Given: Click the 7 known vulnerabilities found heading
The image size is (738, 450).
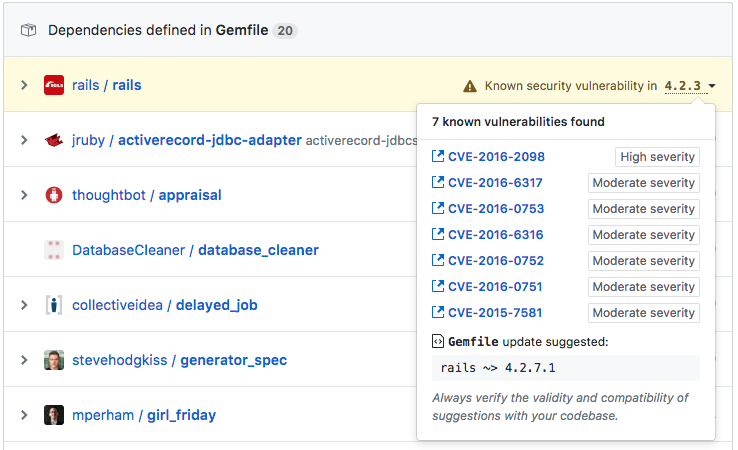Looking at the screenshot, I should click(x=518, y=121).
